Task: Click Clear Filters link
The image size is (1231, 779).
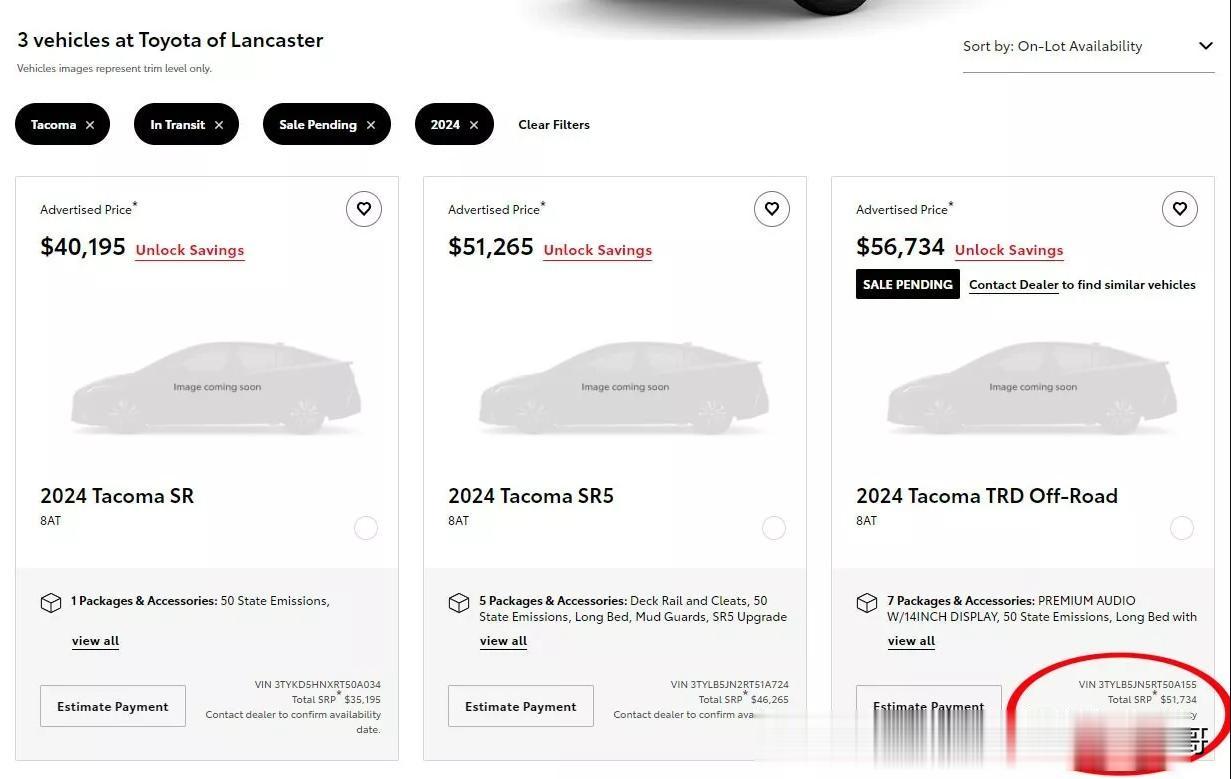Action: click(554, 125)
